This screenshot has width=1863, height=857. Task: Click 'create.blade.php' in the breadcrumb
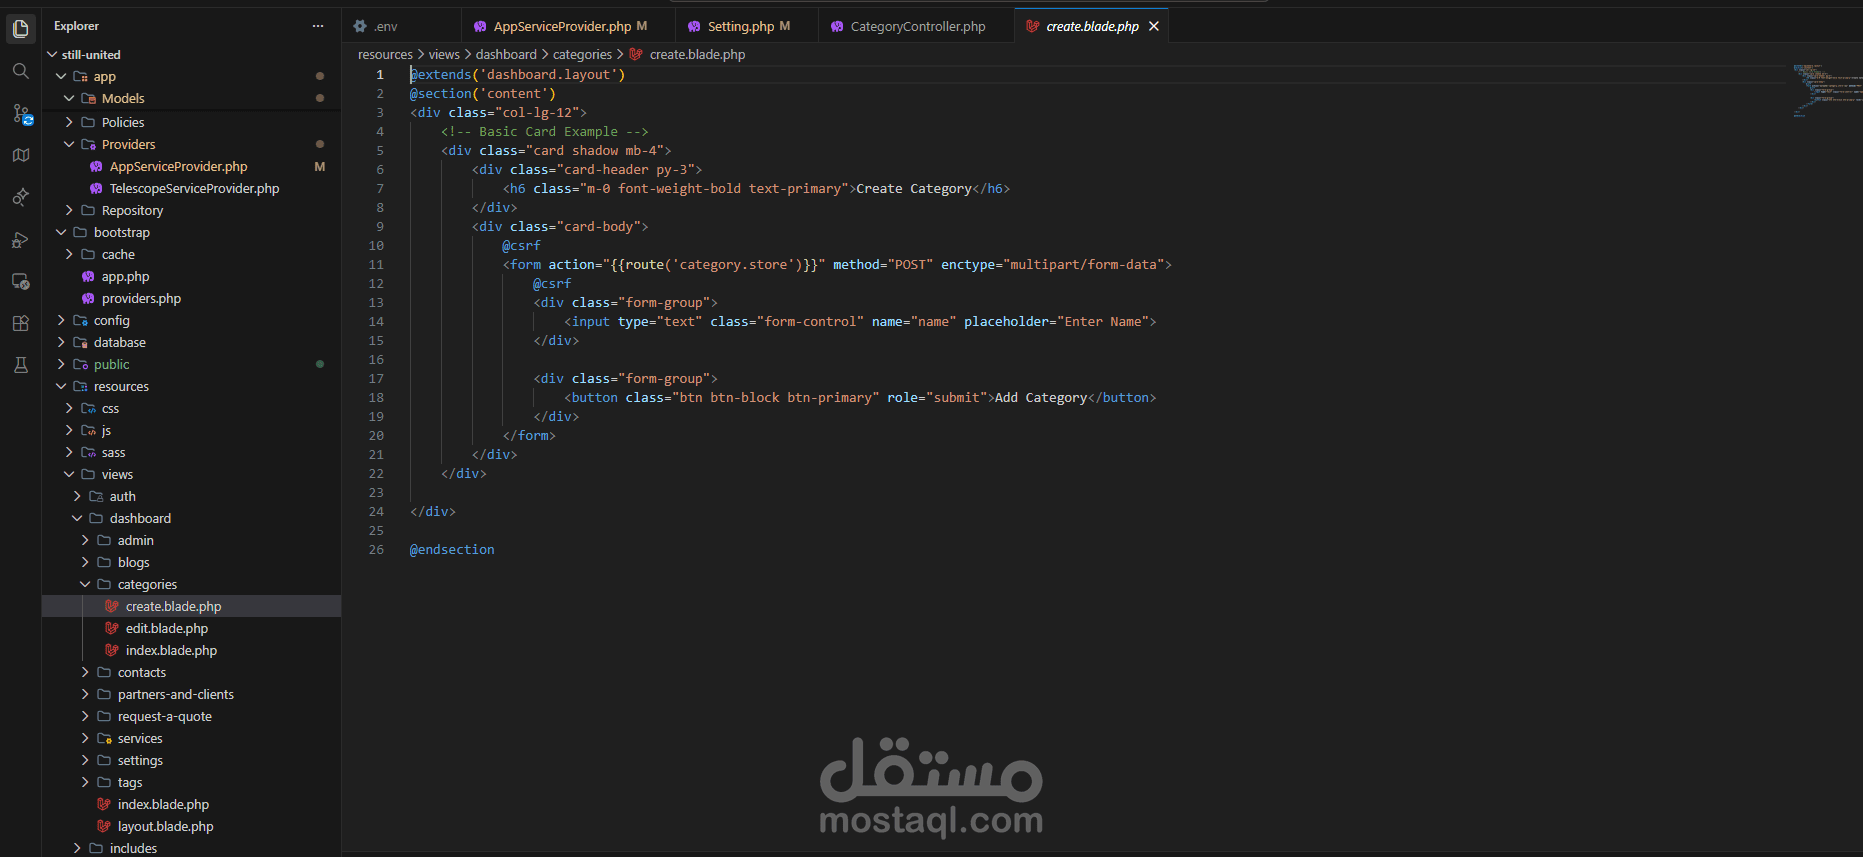[697, 54]
